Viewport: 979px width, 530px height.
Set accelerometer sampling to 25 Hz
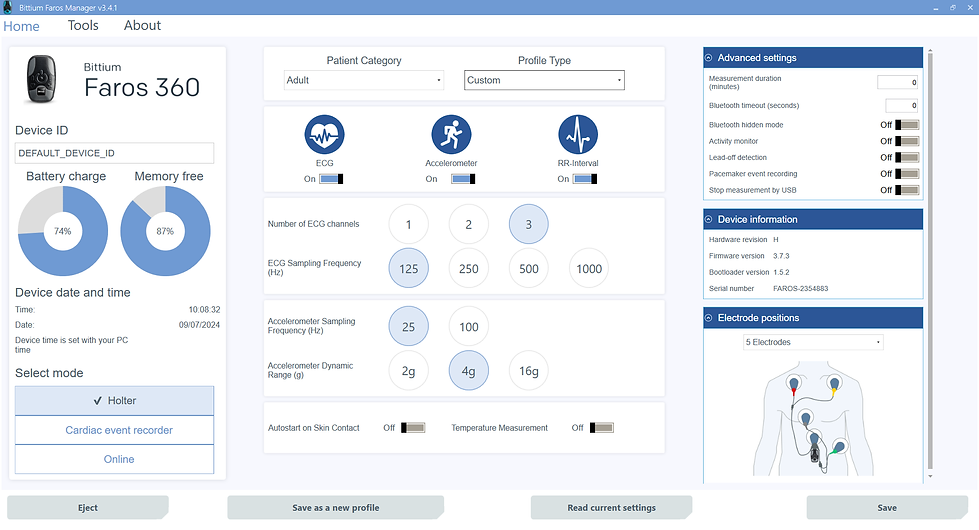[408, 326]
